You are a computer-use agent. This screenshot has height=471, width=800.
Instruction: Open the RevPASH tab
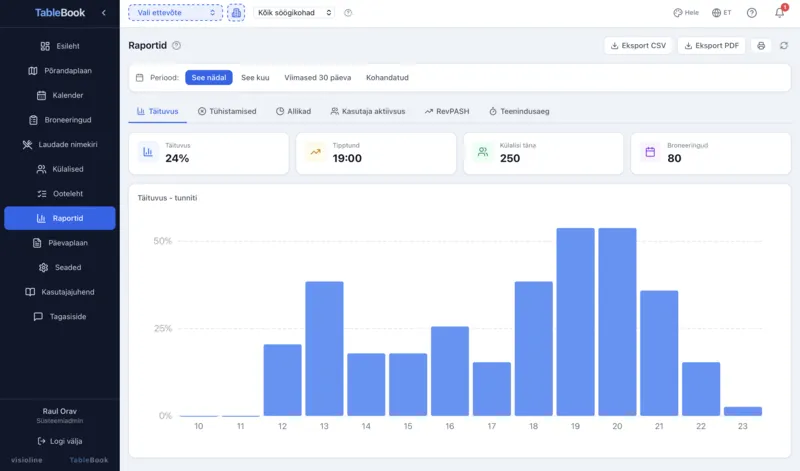(449, 111)
